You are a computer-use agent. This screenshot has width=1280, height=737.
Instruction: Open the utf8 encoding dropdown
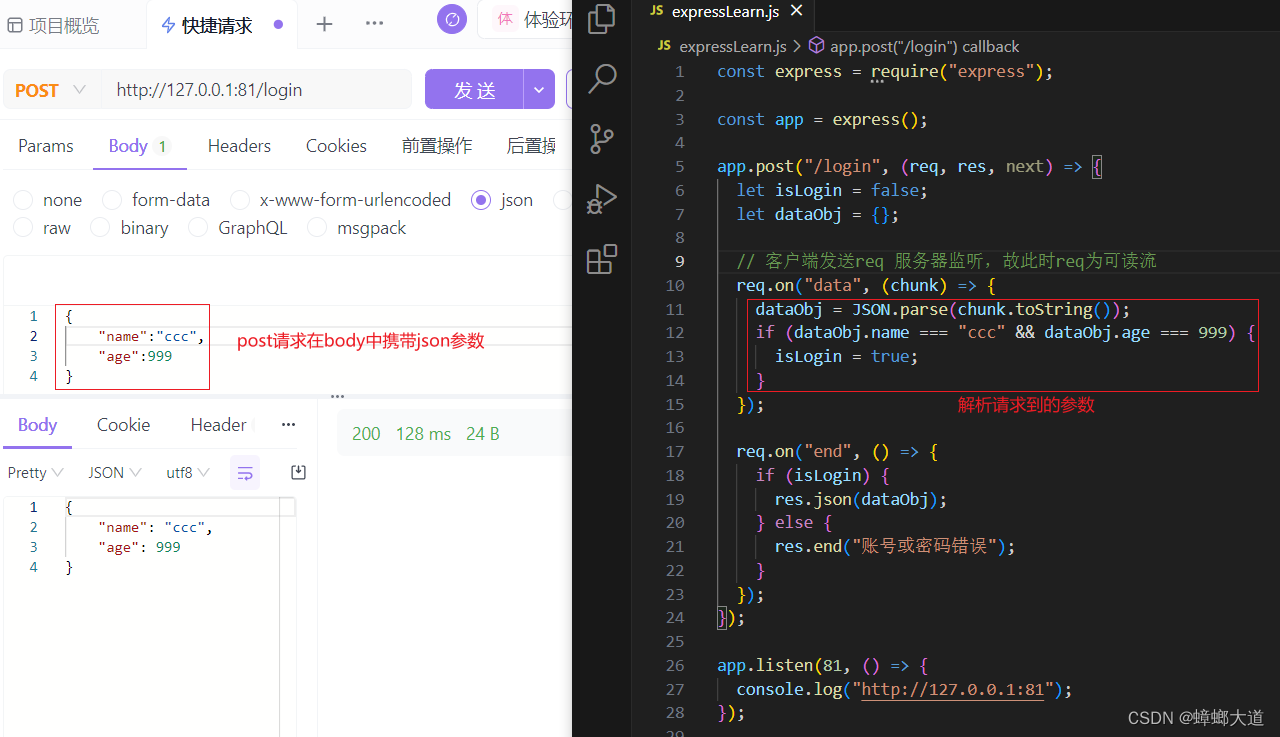click(x=187, y=472)
